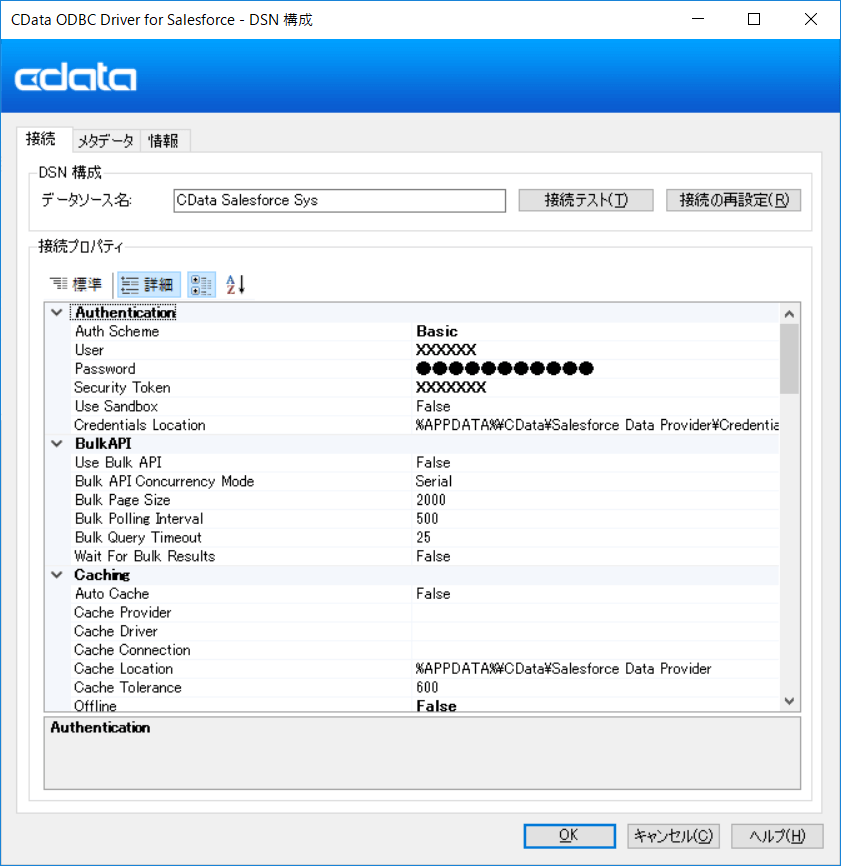Select the Offline property row
Image resolution: width=841 pixels, height=866 pixels.
(x=425, y=705)
